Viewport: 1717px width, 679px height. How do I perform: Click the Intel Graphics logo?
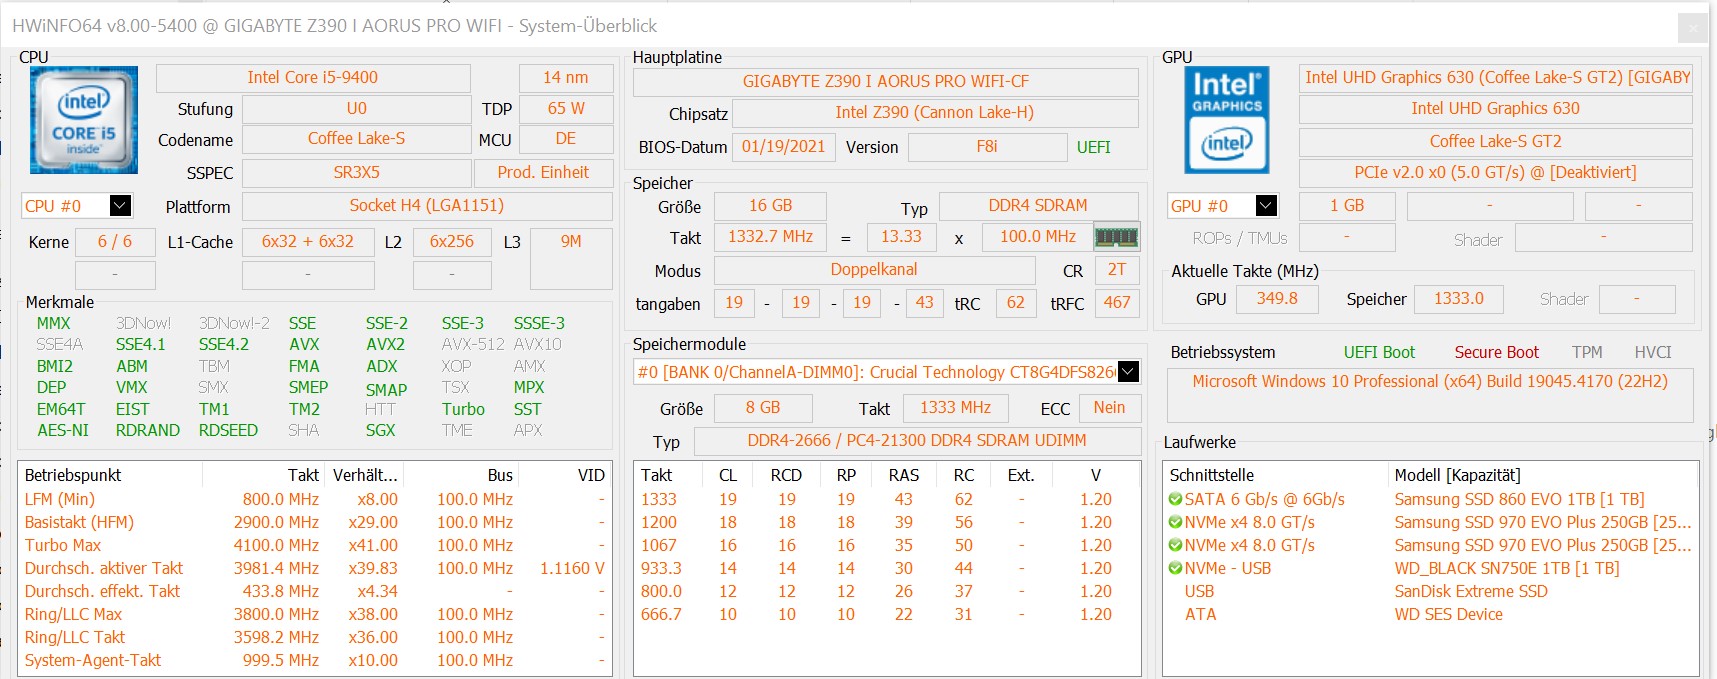(1227, 121)
